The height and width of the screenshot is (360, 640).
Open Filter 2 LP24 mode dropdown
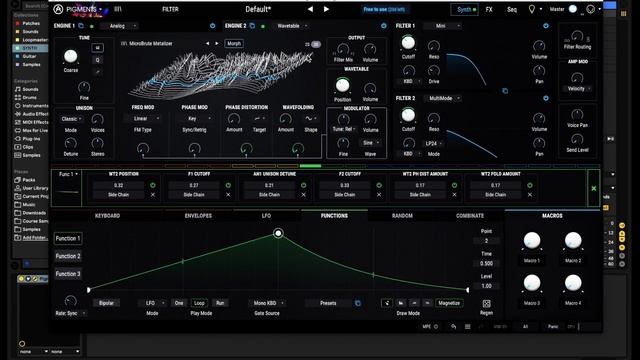click(433, 143)
